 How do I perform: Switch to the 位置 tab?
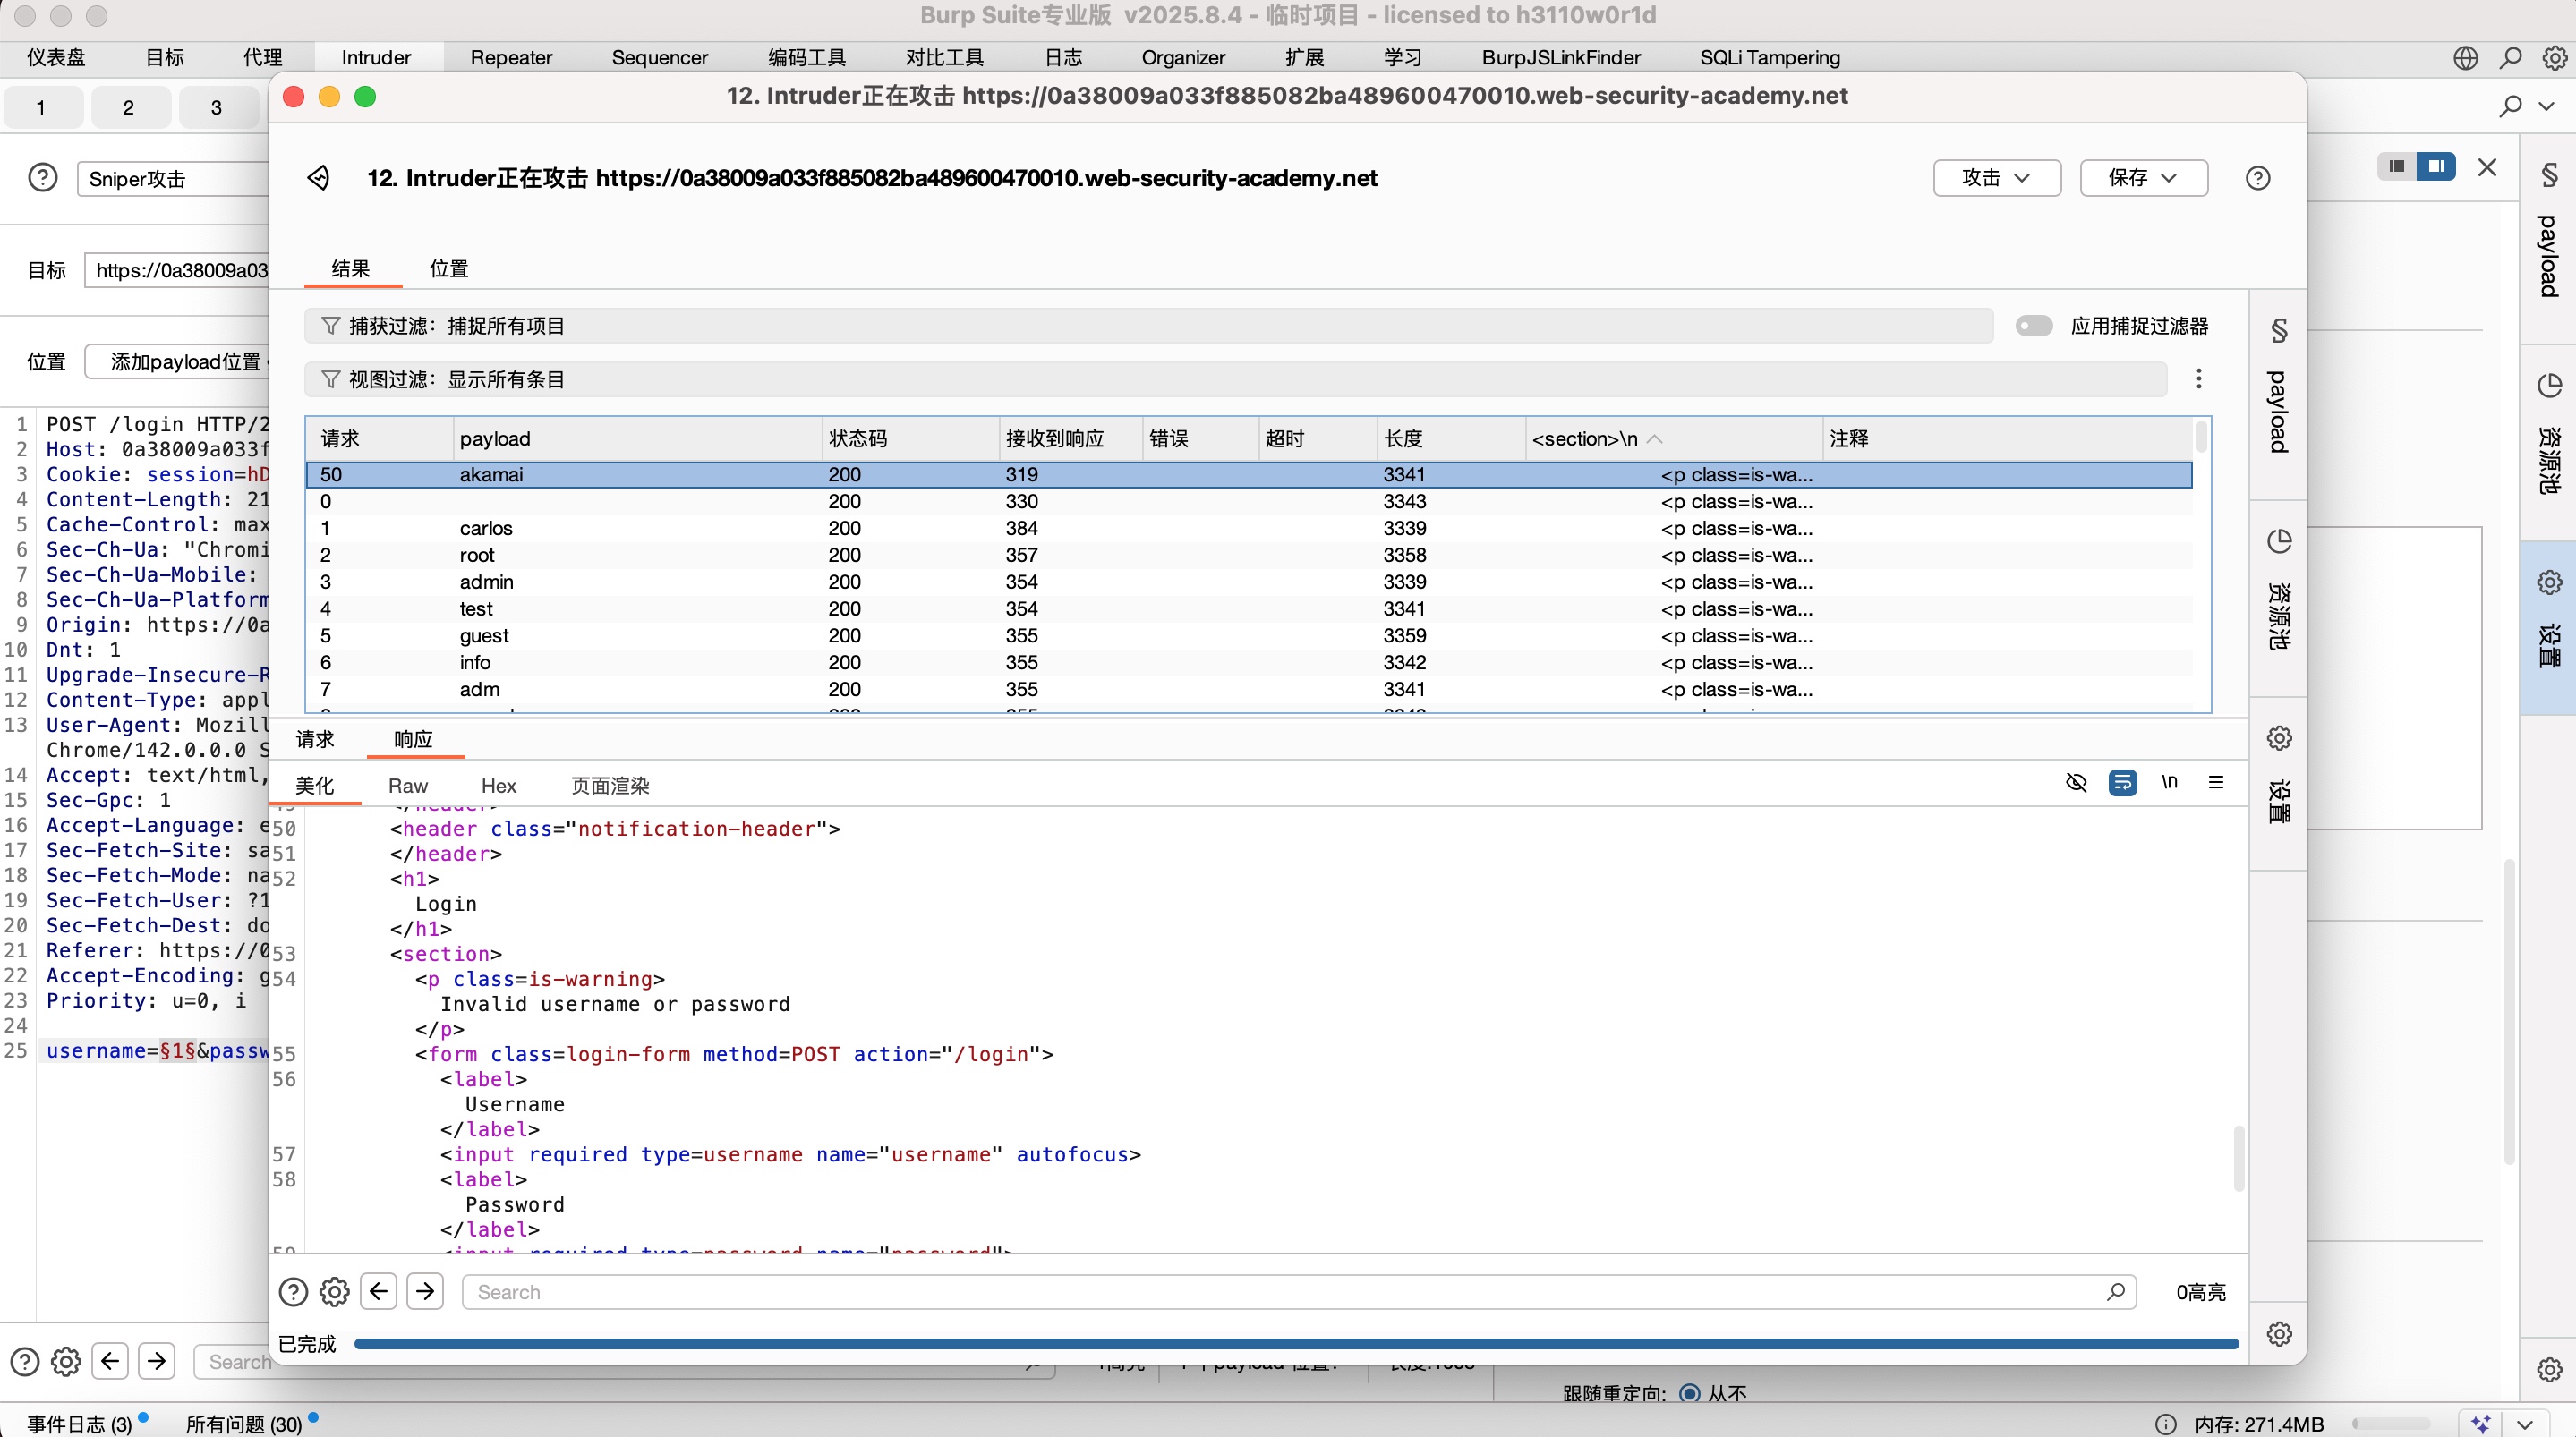coord(449,268)
